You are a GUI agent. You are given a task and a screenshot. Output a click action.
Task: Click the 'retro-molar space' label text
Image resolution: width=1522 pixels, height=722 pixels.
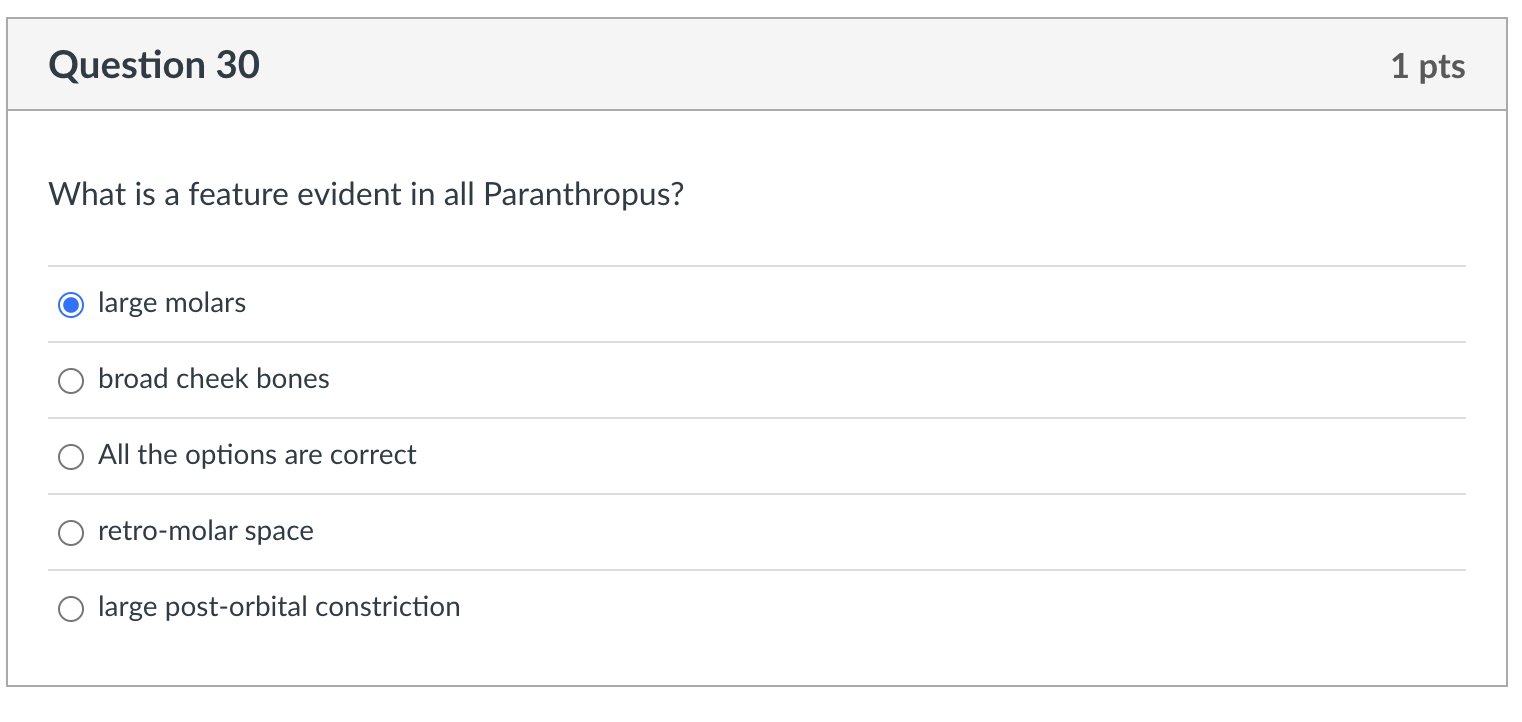point(206,532)
